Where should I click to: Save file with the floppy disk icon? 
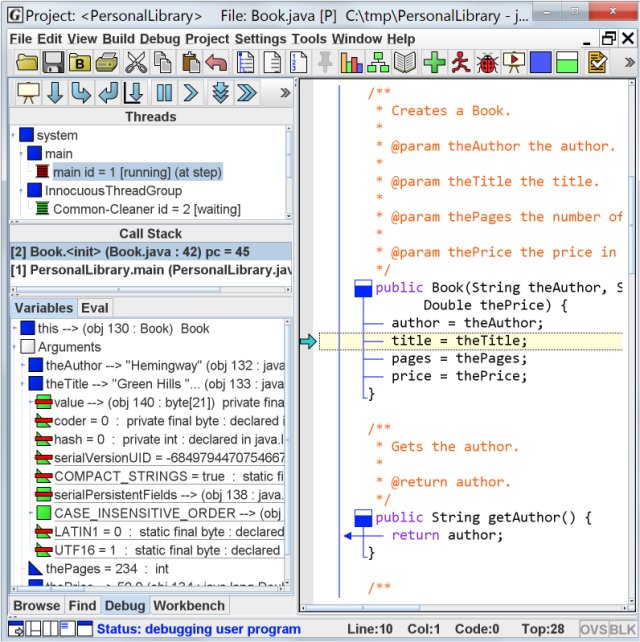[53, 63]
